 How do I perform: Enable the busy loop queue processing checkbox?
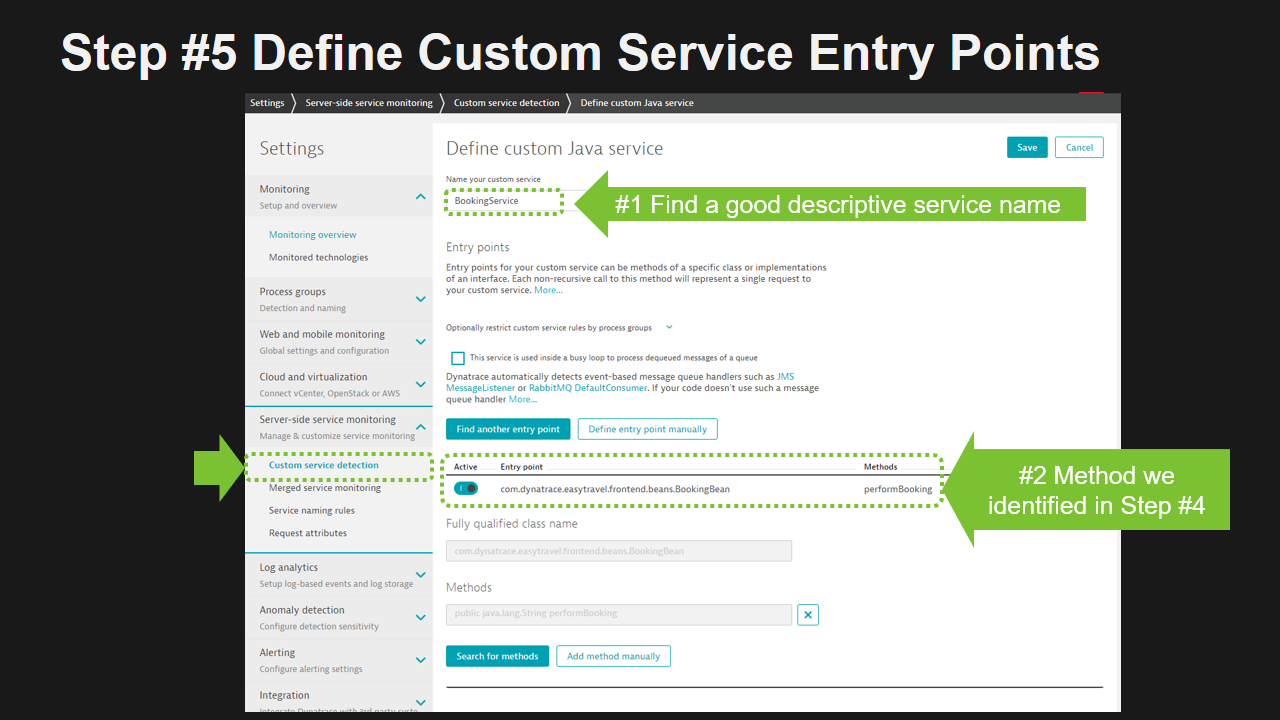click(458, 358)
